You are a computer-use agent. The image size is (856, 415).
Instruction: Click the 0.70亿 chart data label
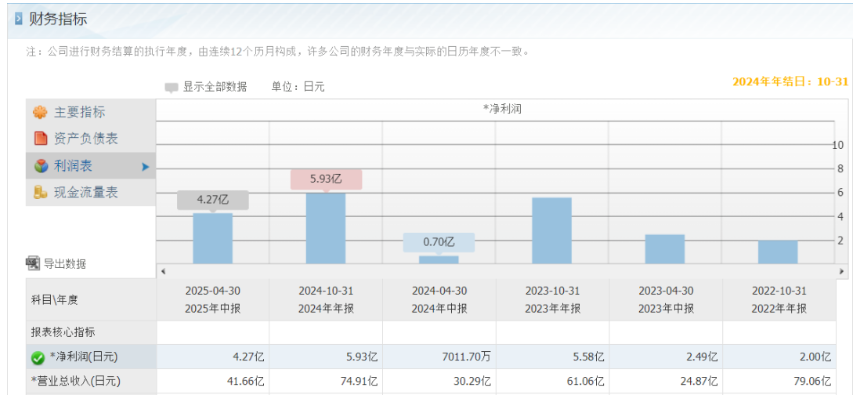[x=439, y=242]
